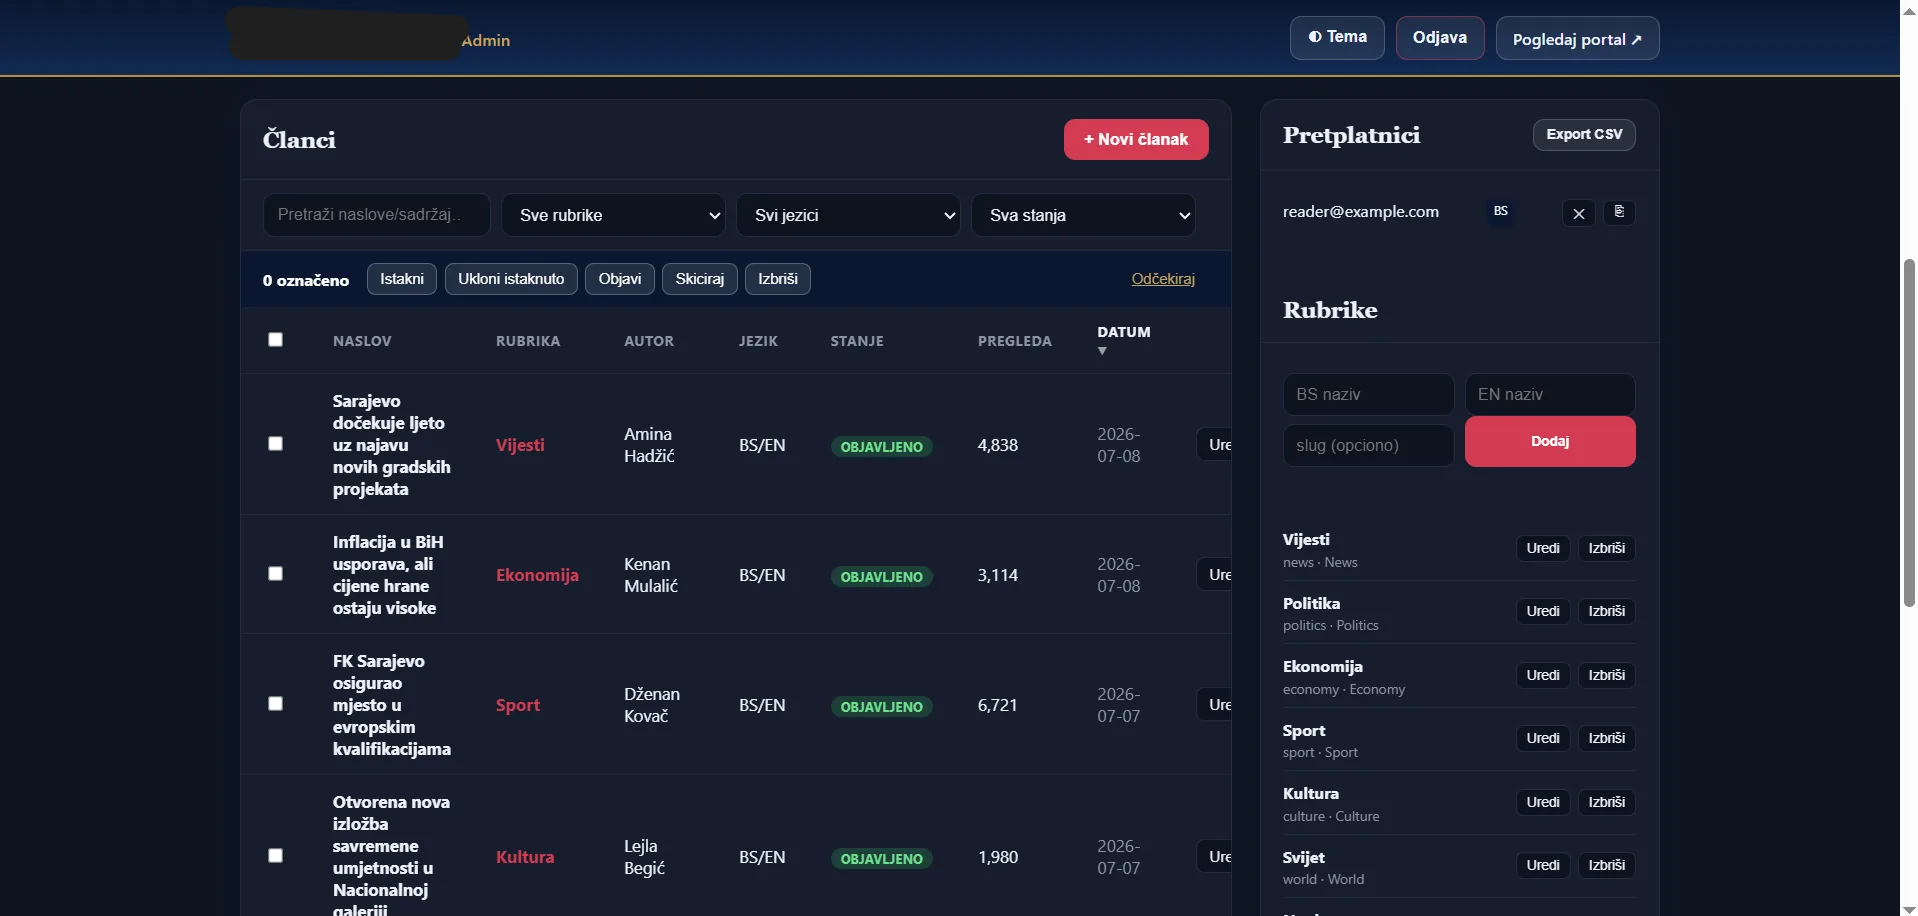
Task: Open the Sve rubrike category filter
Action: coord(613,215)
